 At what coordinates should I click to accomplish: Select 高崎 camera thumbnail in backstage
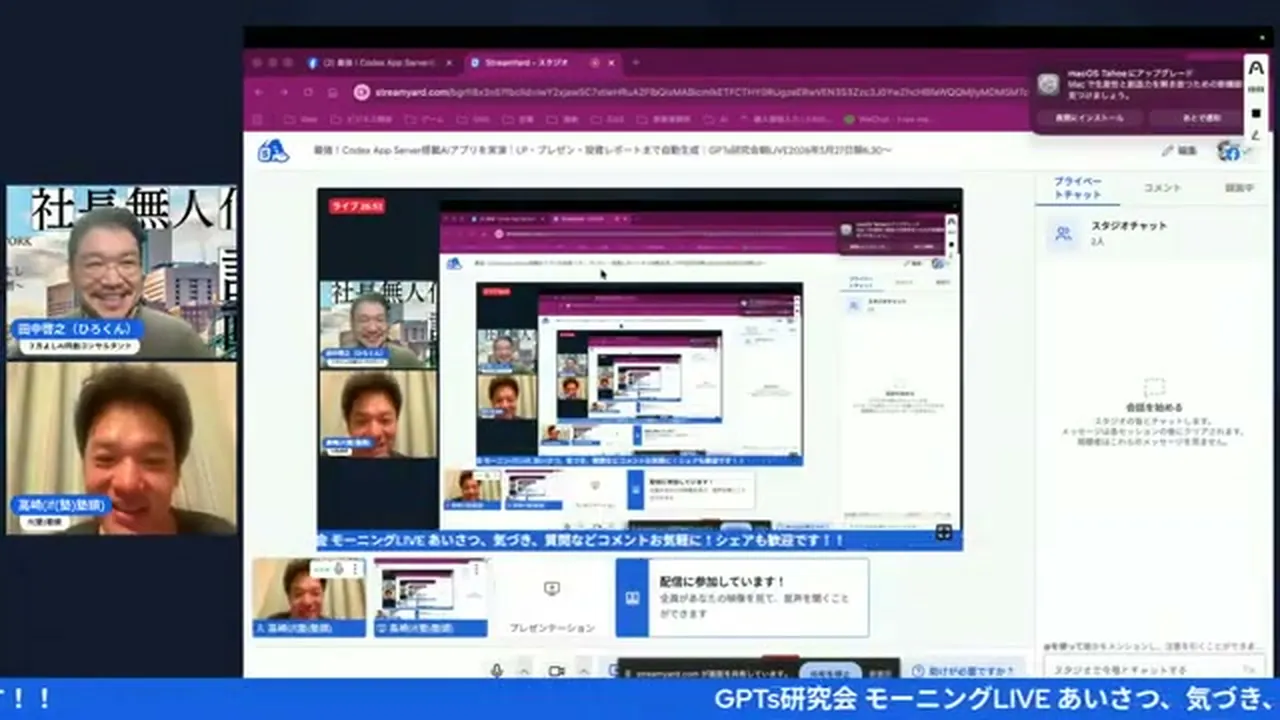(x=309, y=597)
